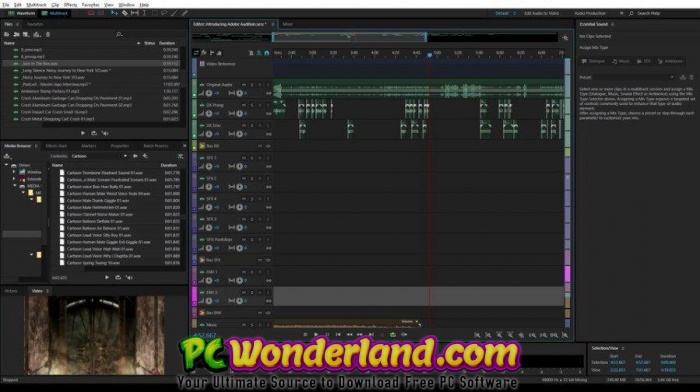The width and height of the screenshot is (700, 392).
Task: Click the Rewind button in transport bar
Action: [x=349, y=334]
